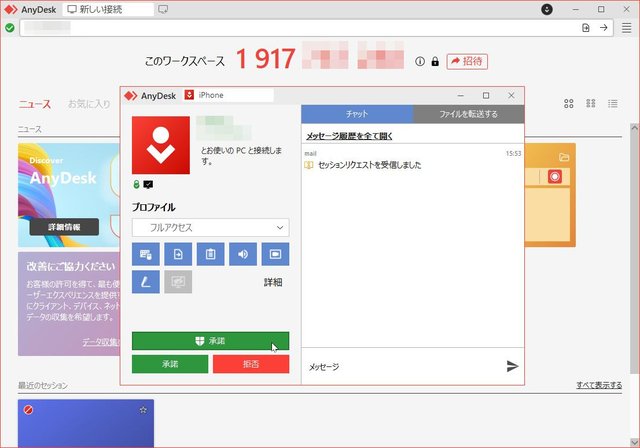Click the セッションリクエストを受信しました message

tap(370, 165)
